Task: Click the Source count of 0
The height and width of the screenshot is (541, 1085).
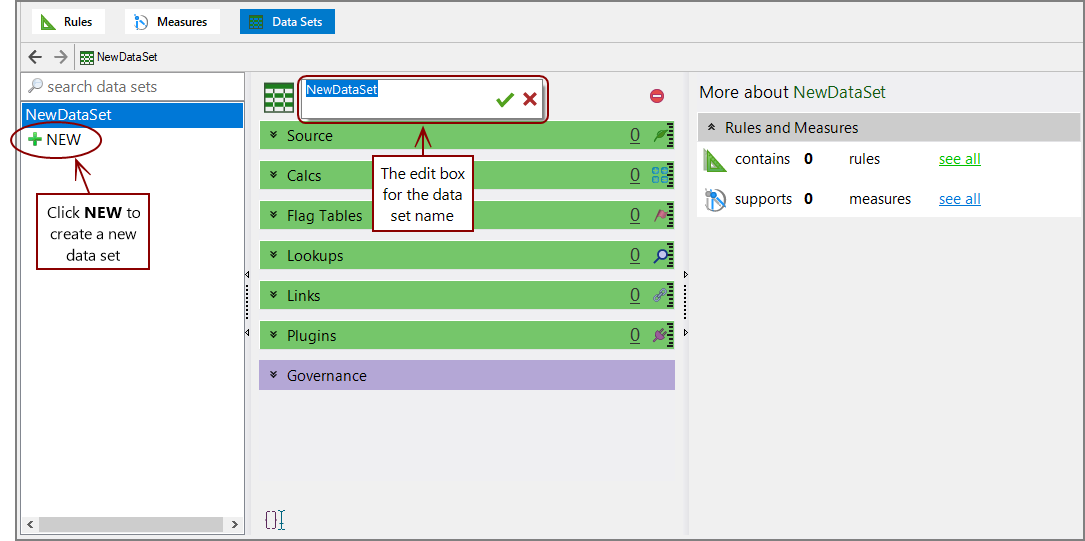Action: [x=635, y=136]
